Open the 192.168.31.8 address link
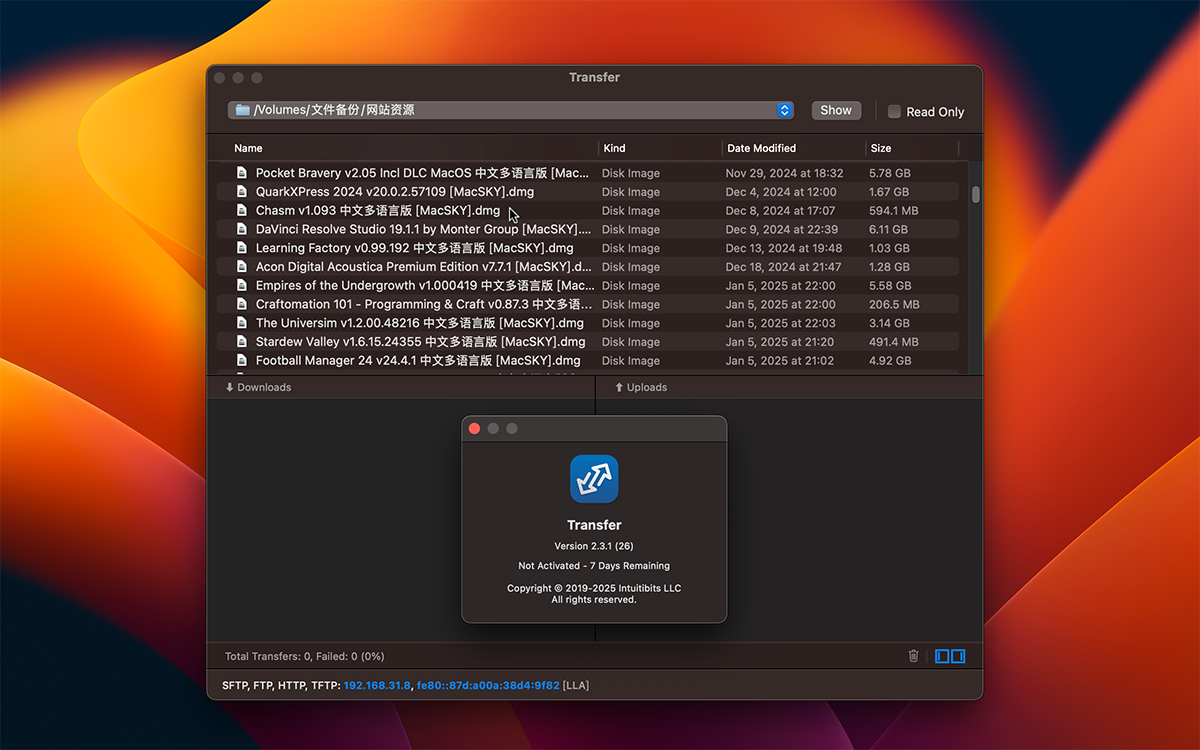The width and height of the screenshot is (1200, 750). [x=376, y=685]
